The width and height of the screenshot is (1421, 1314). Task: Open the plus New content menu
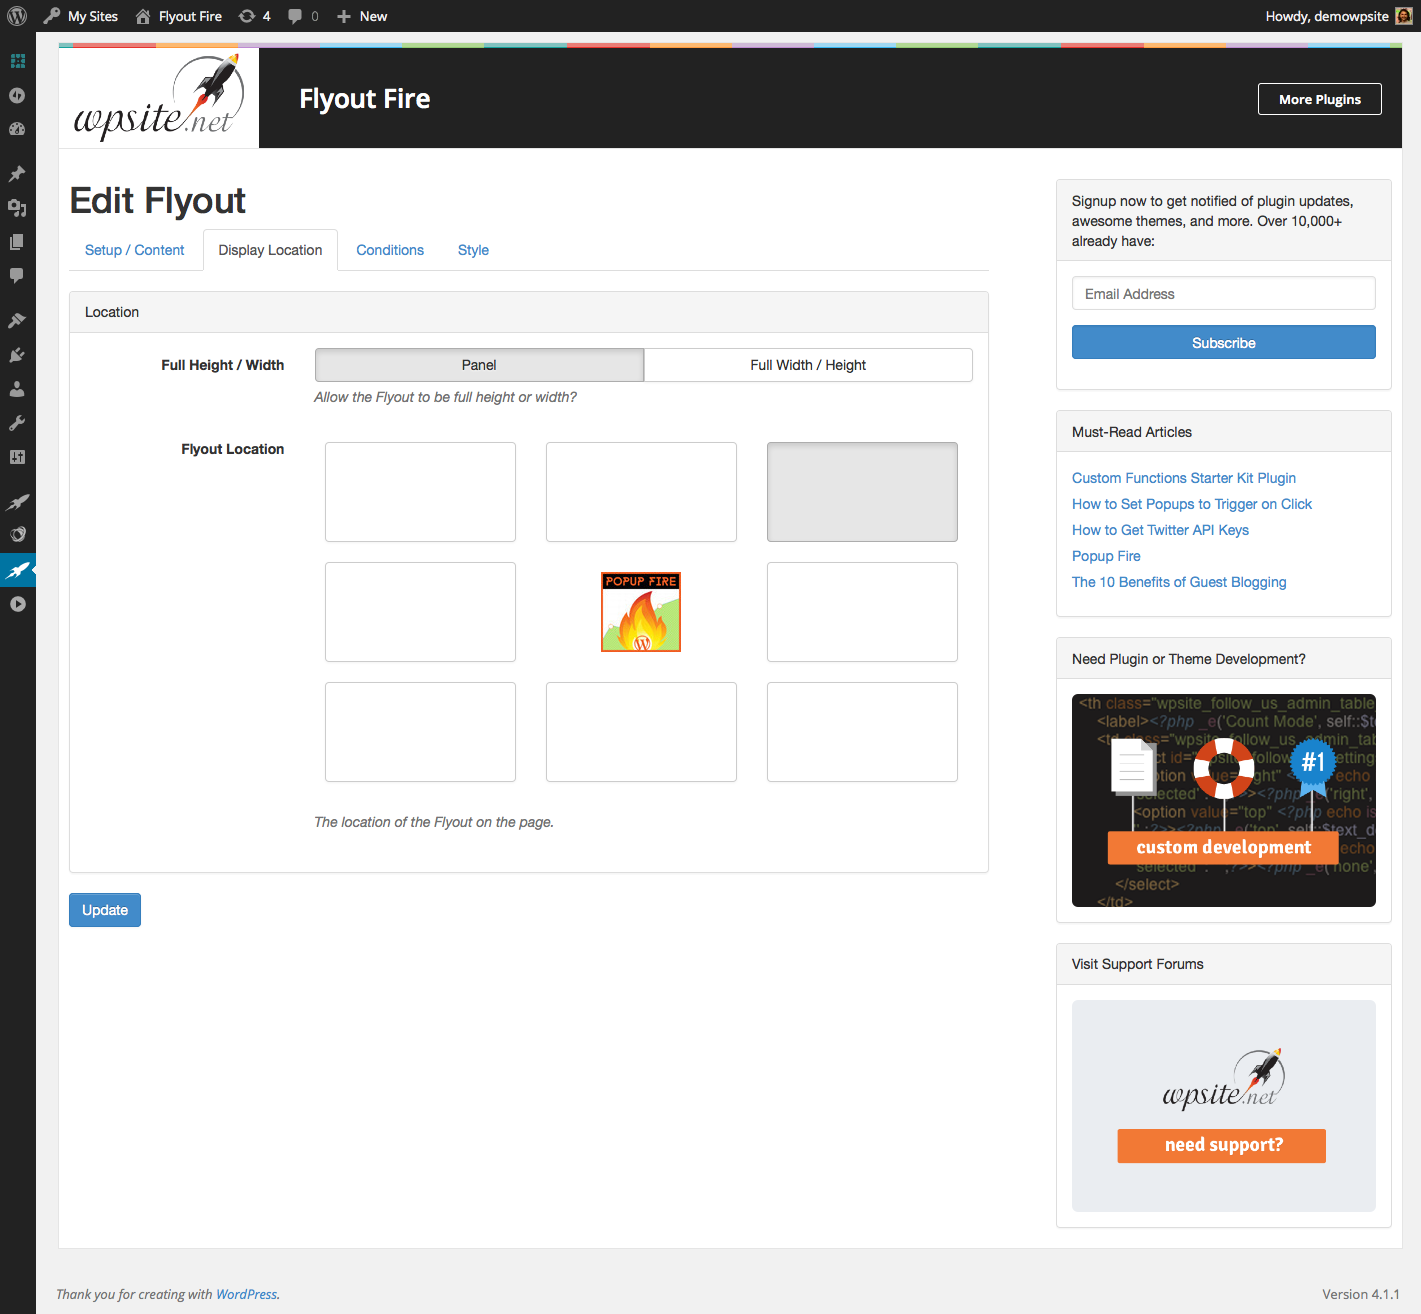pyautogui.click(x=362, y=16)
